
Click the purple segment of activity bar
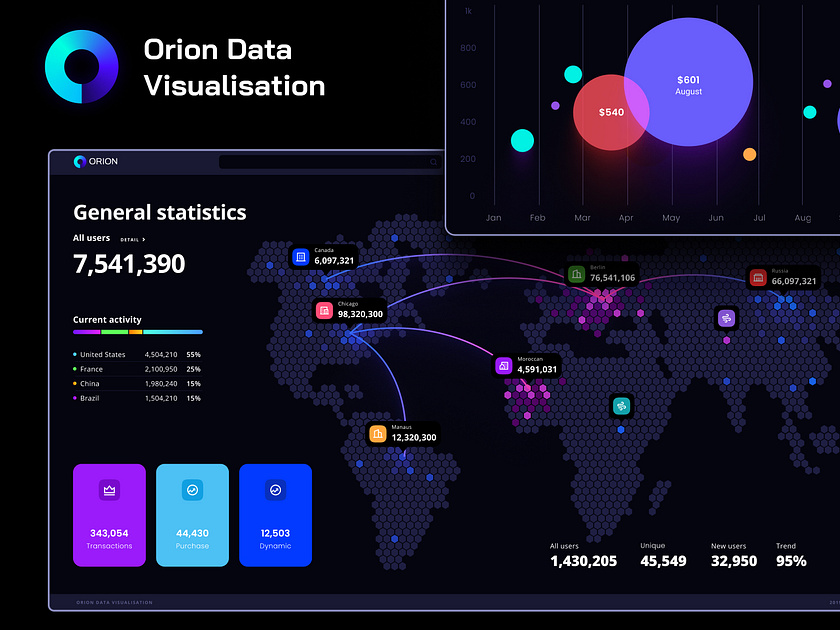point(87,332)
